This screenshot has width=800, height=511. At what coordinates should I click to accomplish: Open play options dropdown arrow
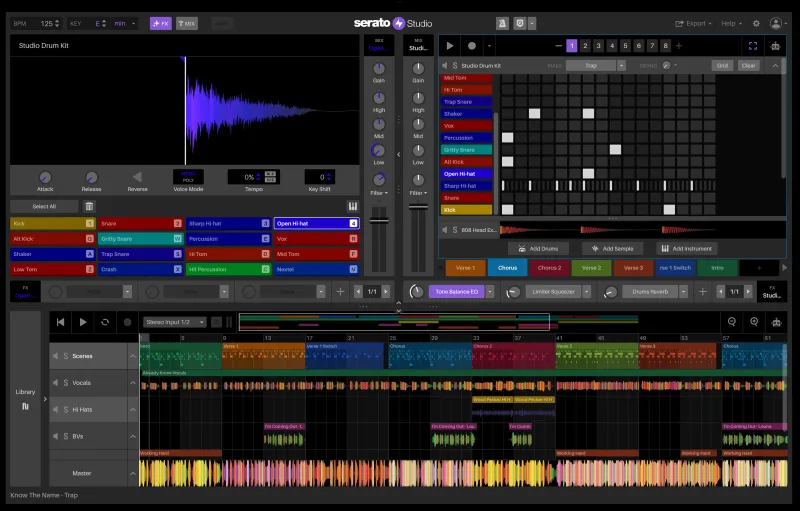coord(489,46)
